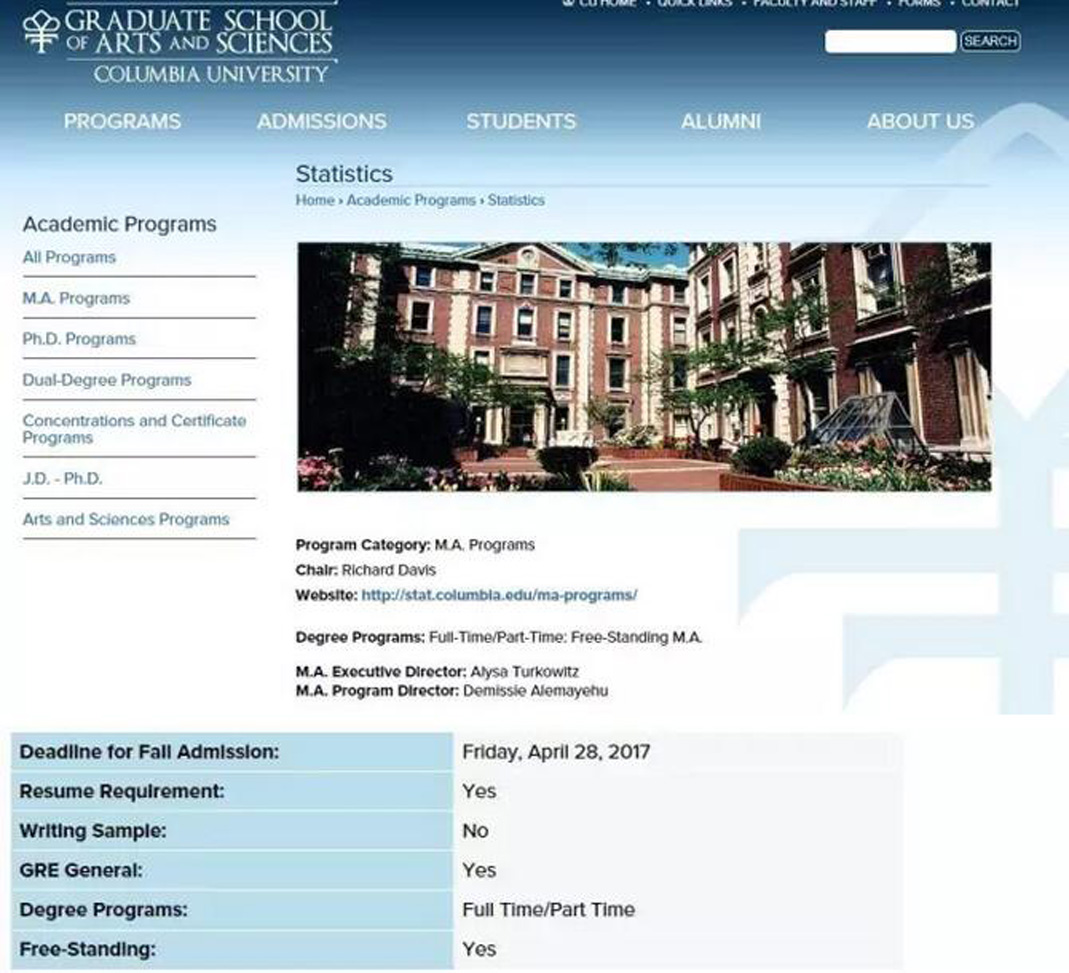Screen dimensions: 1069x973
Task: Open All Programs in the sidebar
Action: [x=69, y=258]
